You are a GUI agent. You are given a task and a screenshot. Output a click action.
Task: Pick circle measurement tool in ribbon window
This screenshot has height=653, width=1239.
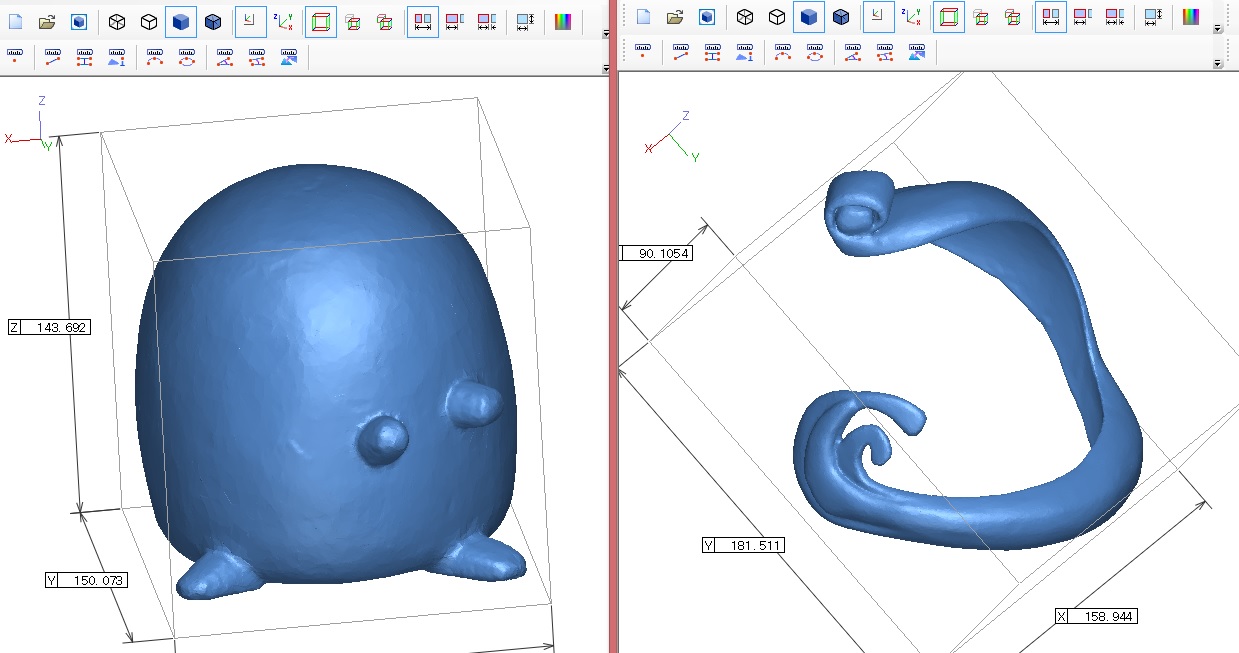815,52
